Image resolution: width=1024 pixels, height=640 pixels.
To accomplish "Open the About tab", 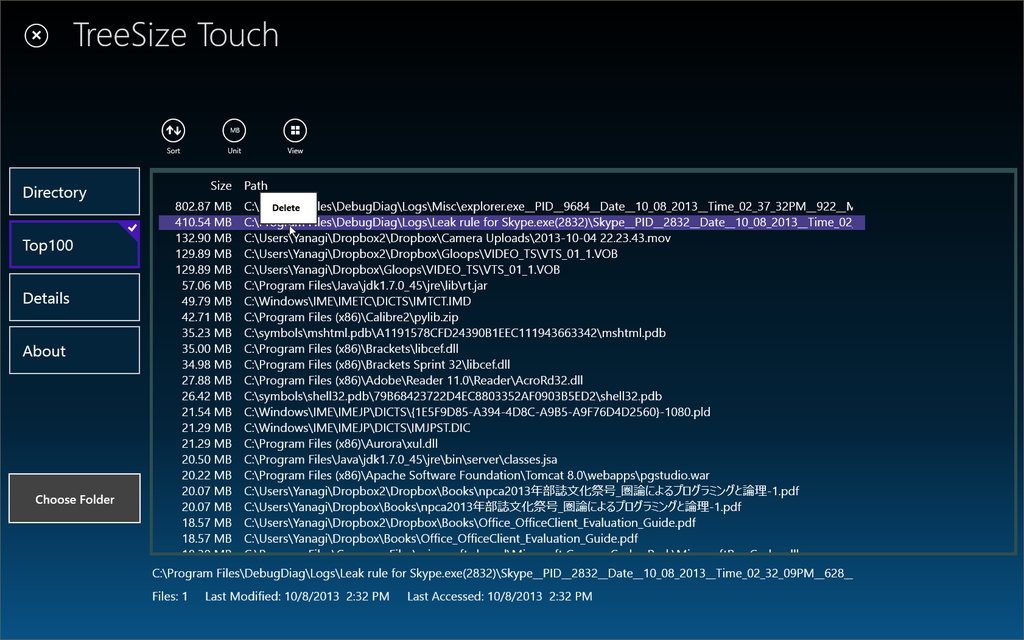I will (x=74, y=350).
